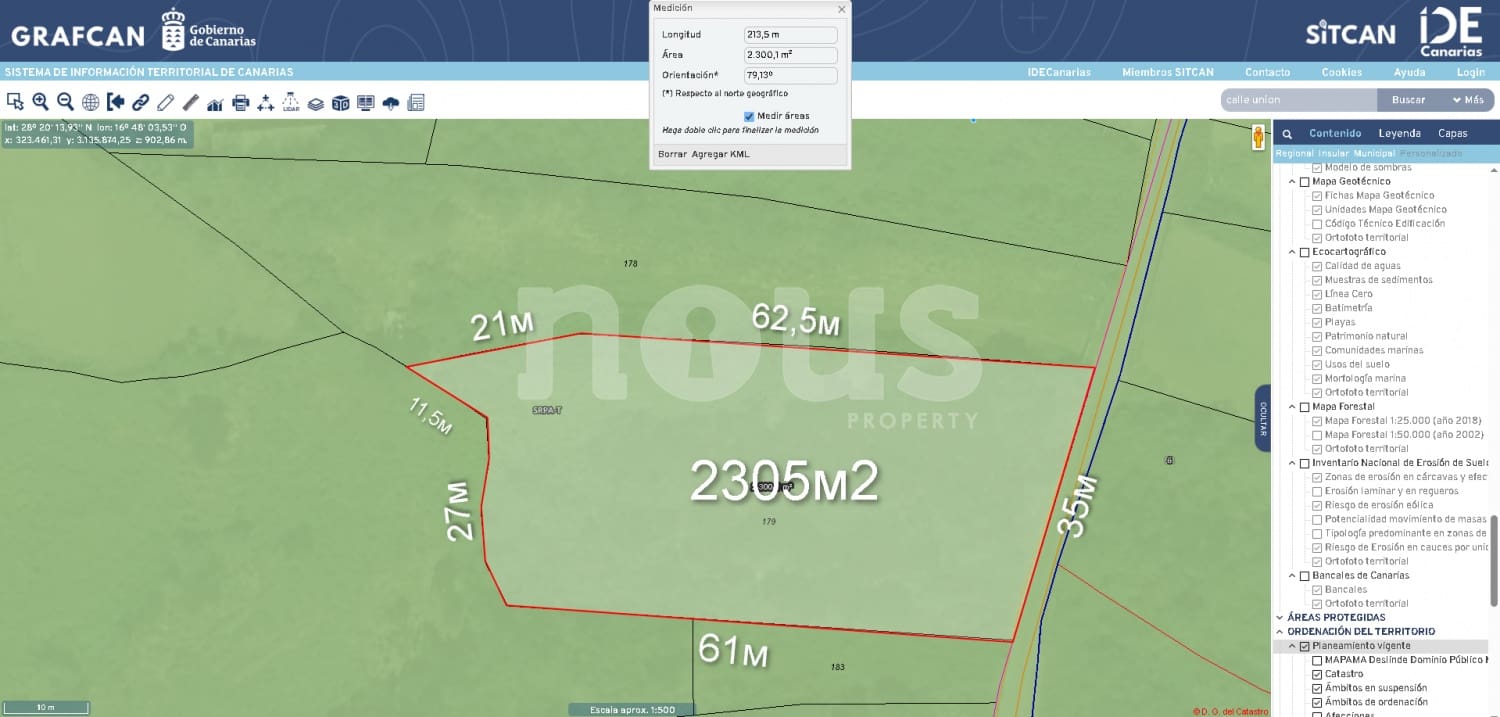Click the 'calle unión' search field

tap(1299, 100)
